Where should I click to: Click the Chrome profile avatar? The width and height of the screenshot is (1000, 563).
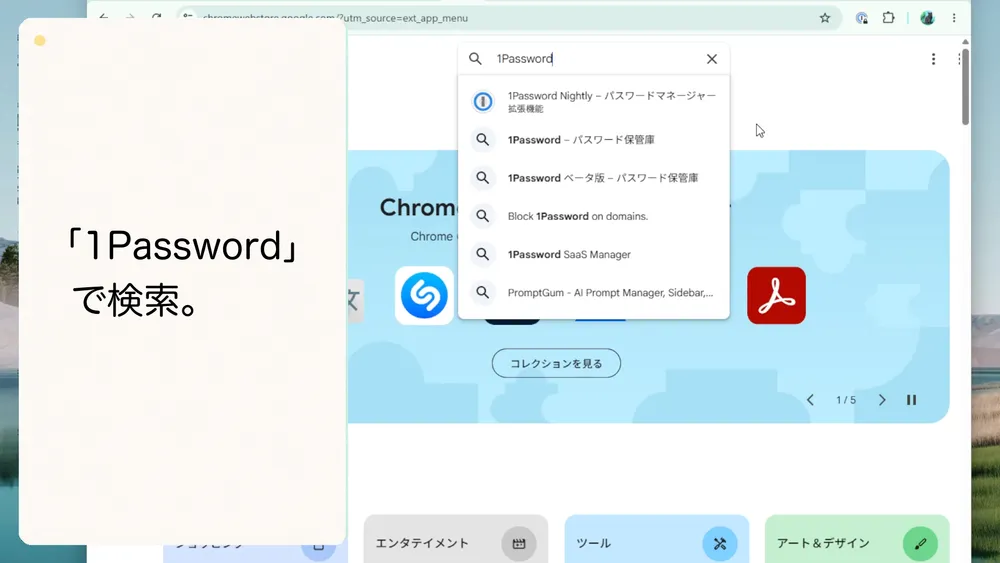coord(927,18)
